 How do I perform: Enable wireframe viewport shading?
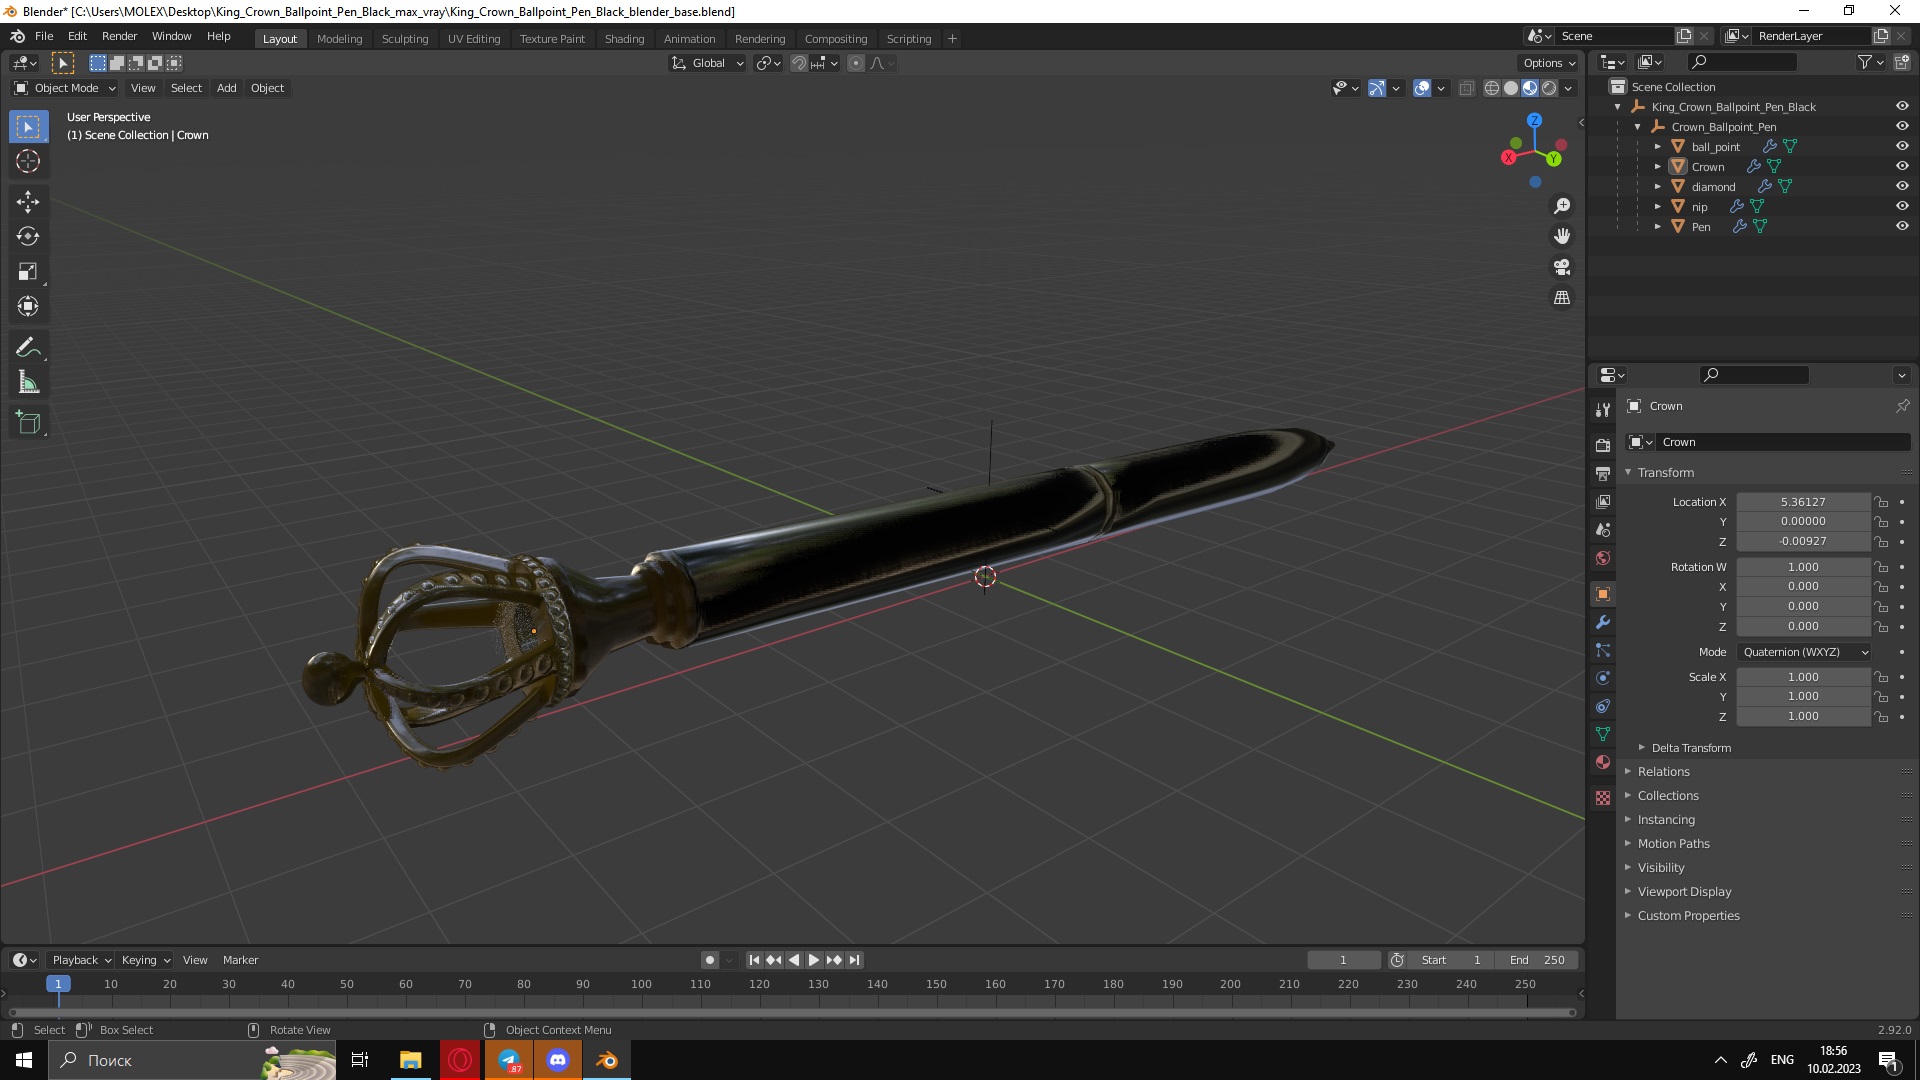coord(1492,88)
